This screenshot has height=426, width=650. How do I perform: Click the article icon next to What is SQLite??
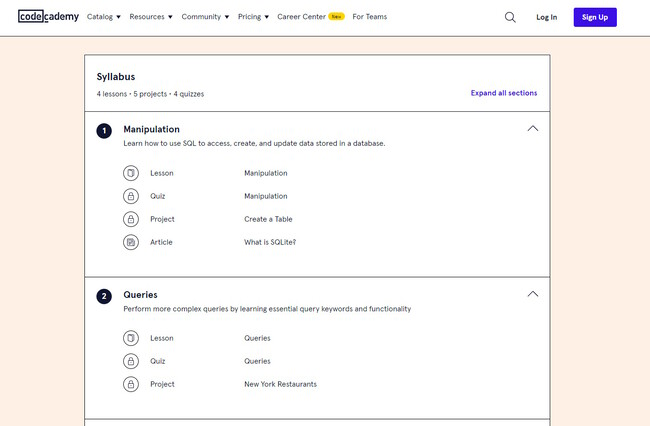click(131, 242)
